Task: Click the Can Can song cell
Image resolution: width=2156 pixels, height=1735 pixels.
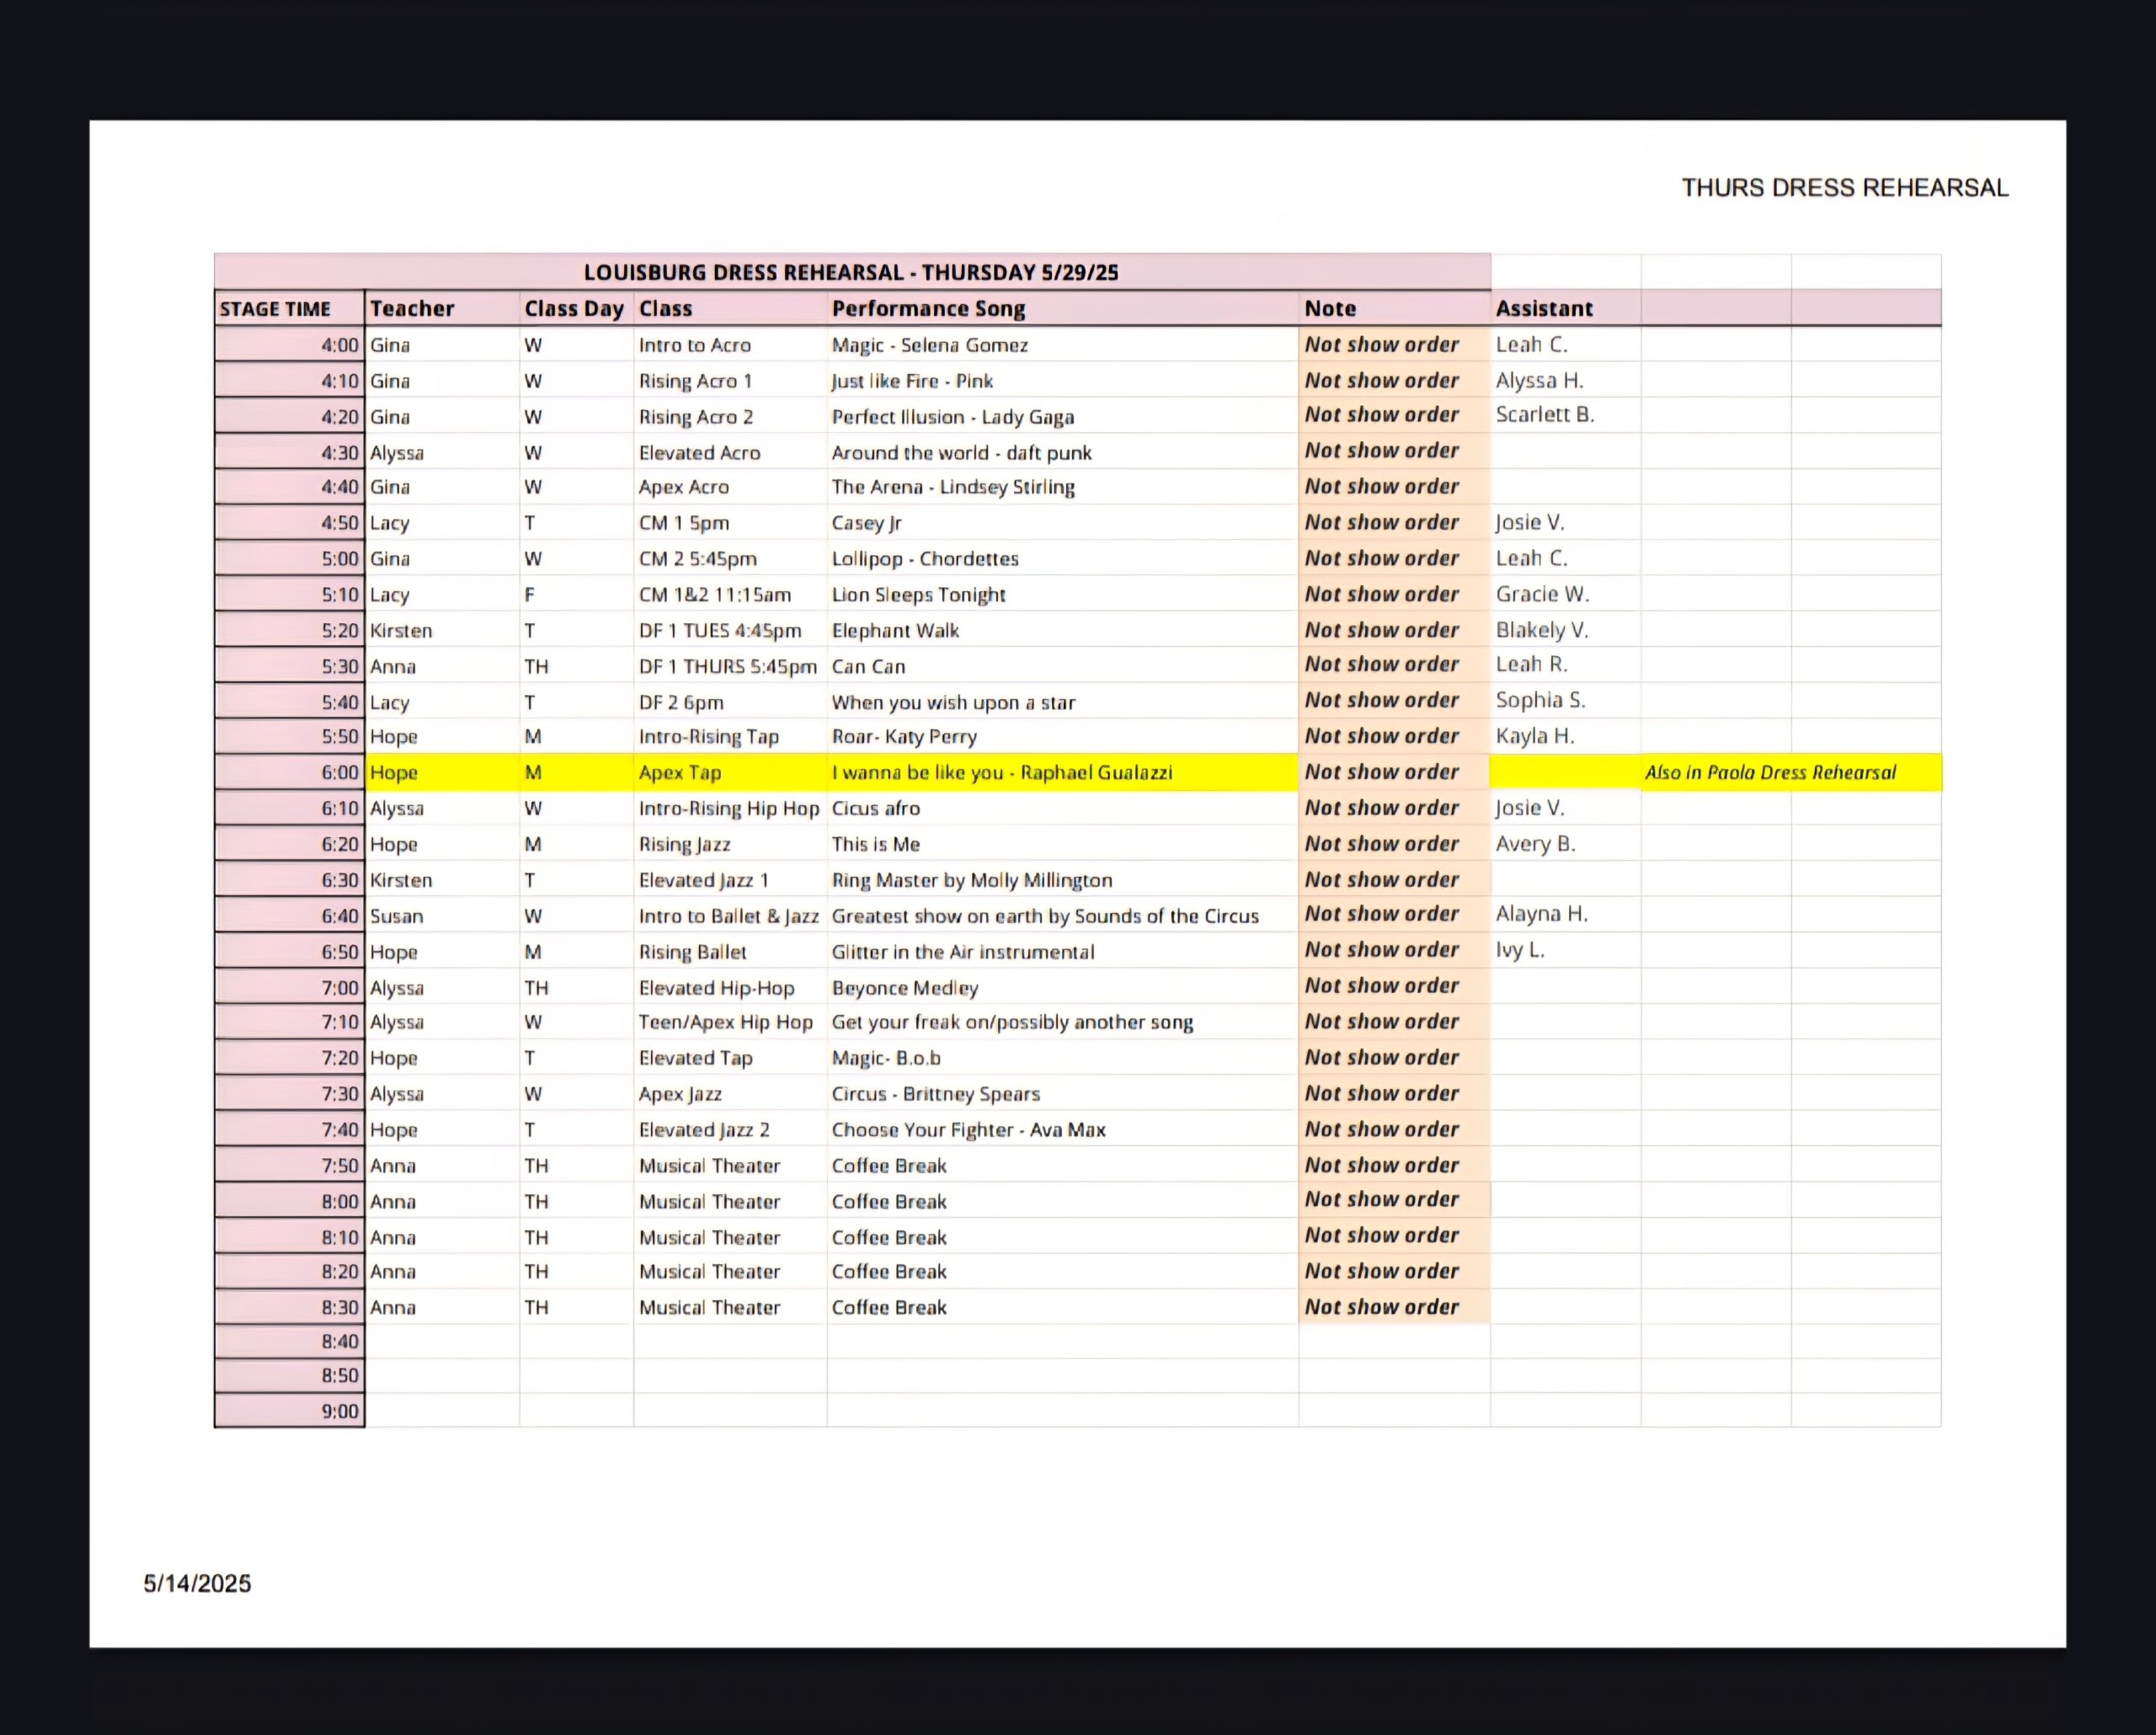Action: point(1062,667)
